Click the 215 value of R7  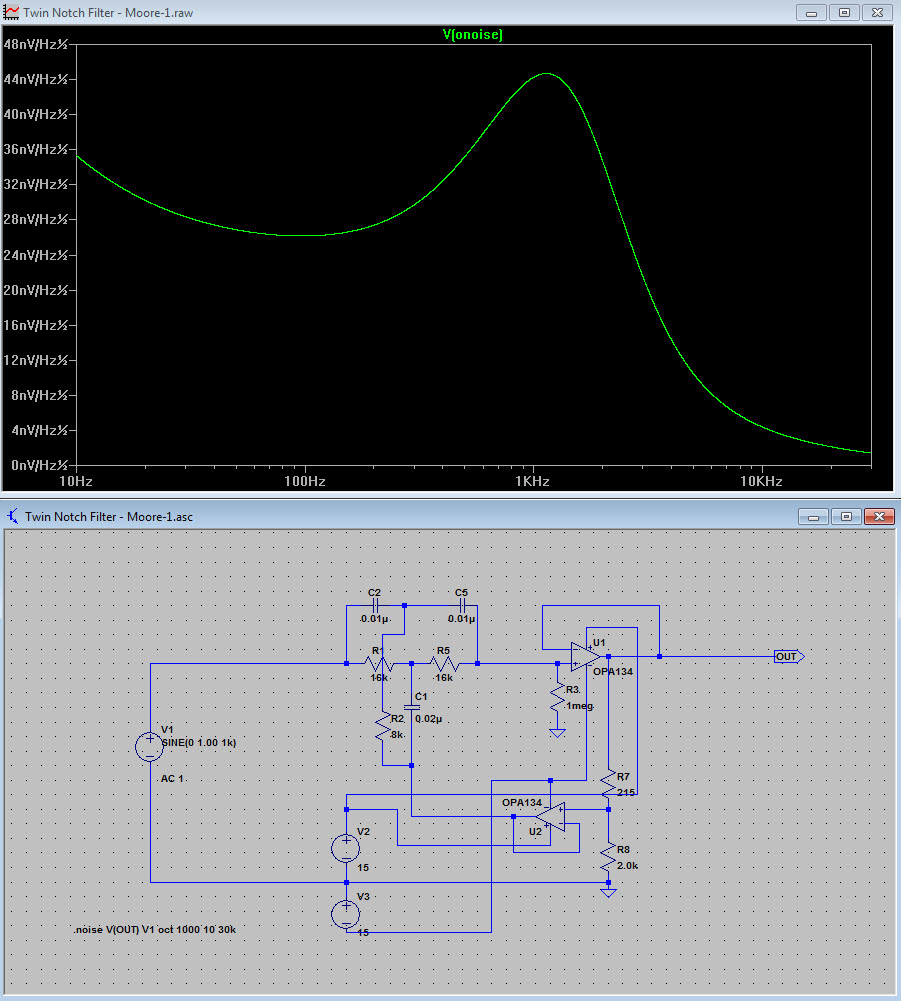[x=626, y=792]
